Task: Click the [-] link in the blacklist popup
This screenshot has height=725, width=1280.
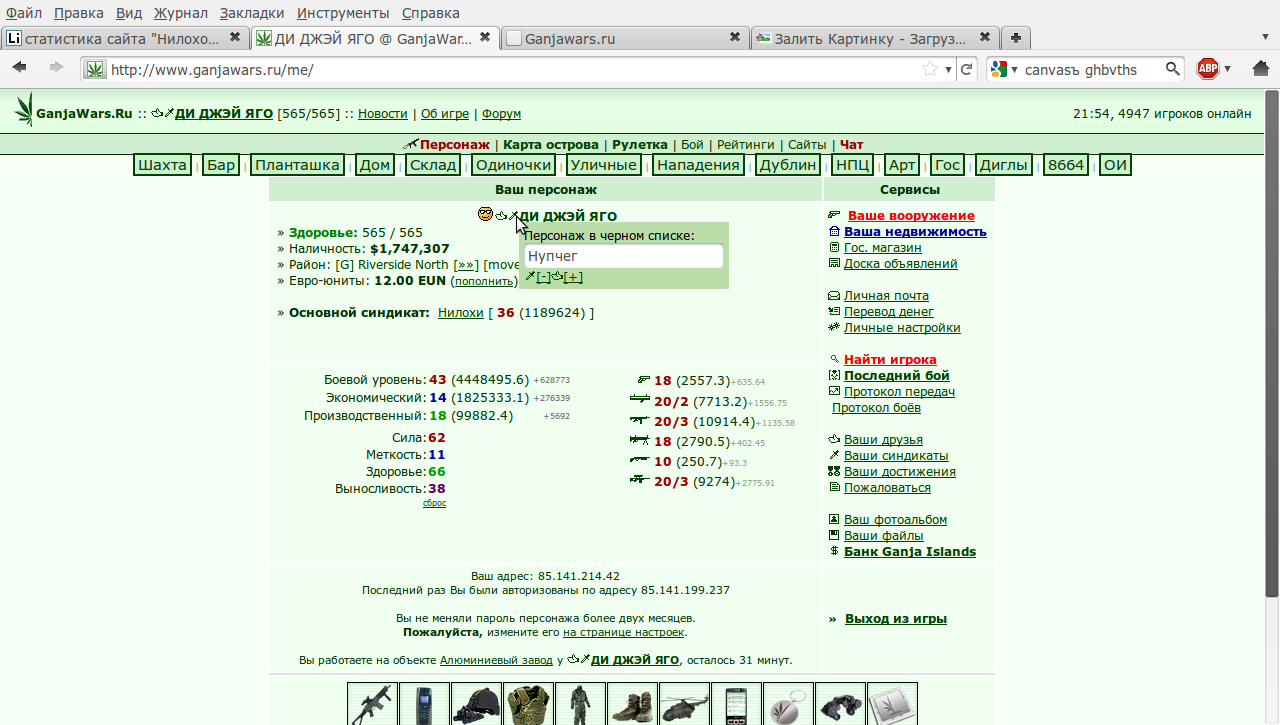Action: (x=543, y=277)
